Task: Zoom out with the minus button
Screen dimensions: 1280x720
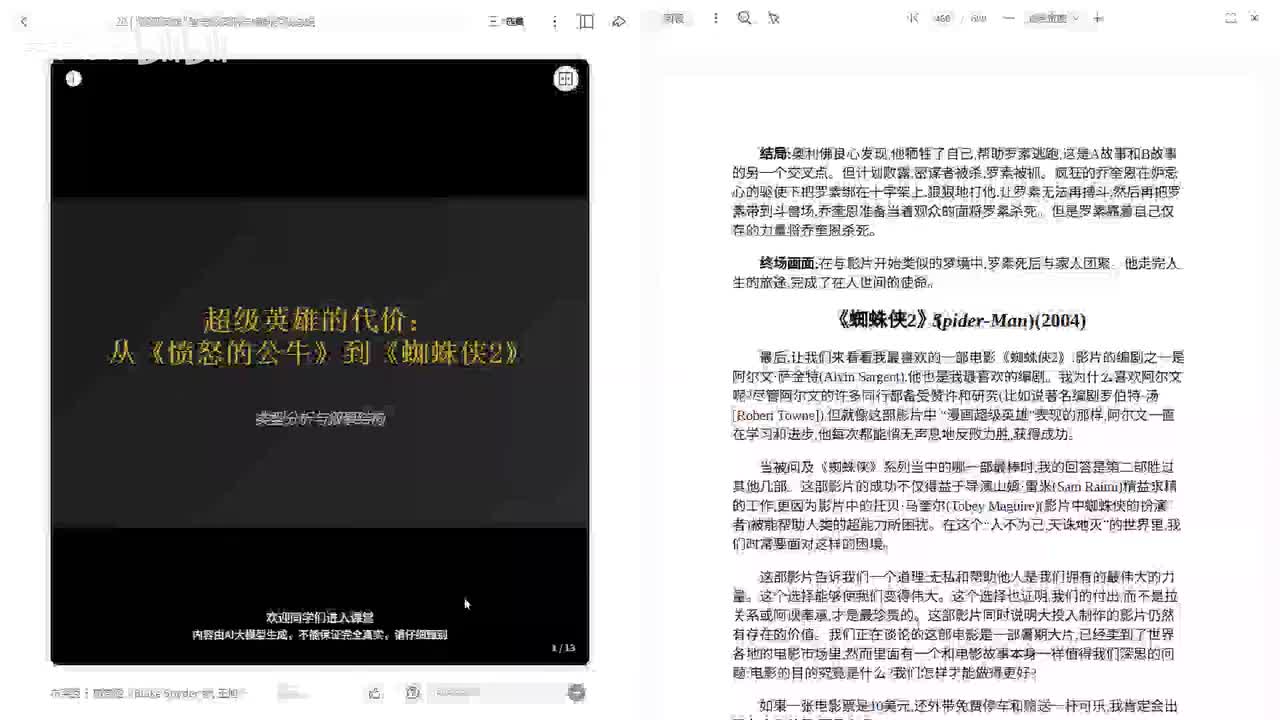Action: click(x=1008, y=18)
